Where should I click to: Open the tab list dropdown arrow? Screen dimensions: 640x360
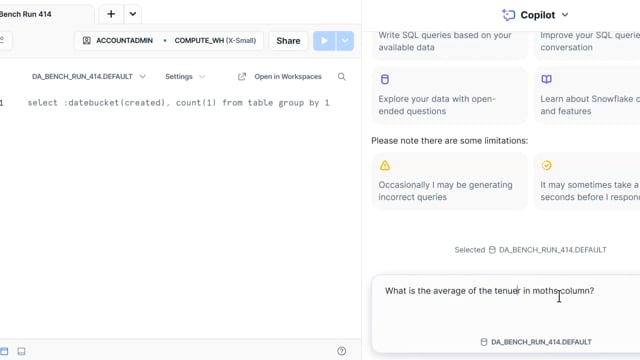133,14
